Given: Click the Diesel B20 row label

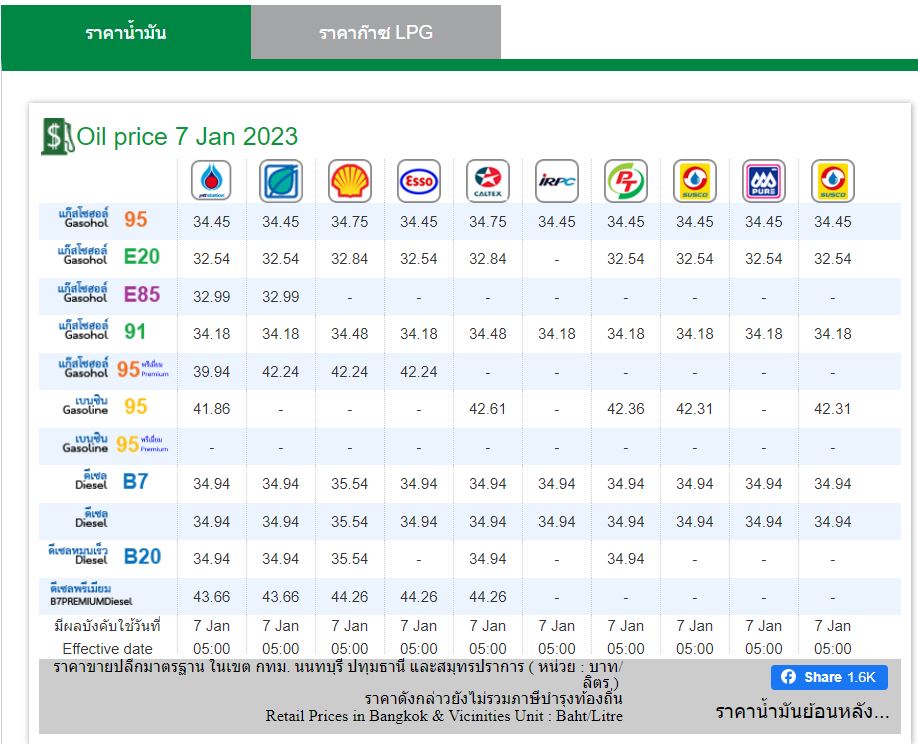Looking at the screenshot, I should 105,556.
